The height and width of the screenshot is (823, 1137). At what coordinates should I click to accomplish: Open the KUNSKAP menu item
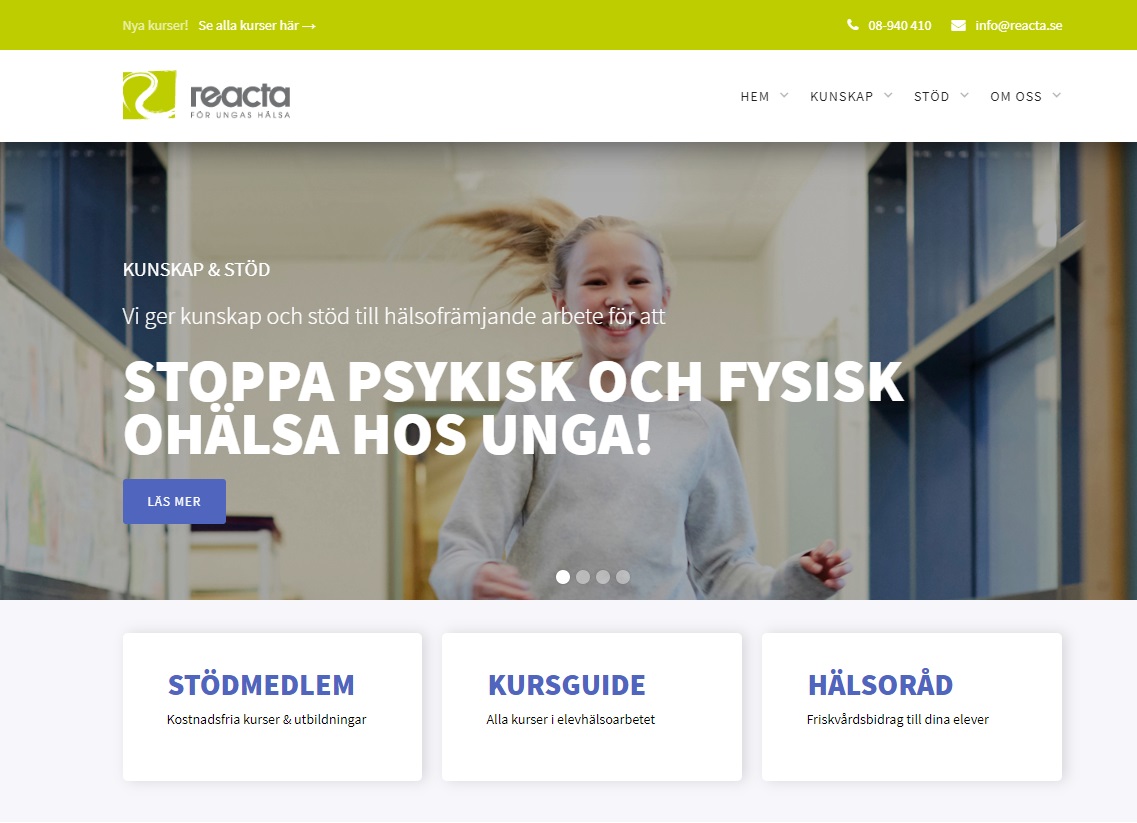(841, 96)
